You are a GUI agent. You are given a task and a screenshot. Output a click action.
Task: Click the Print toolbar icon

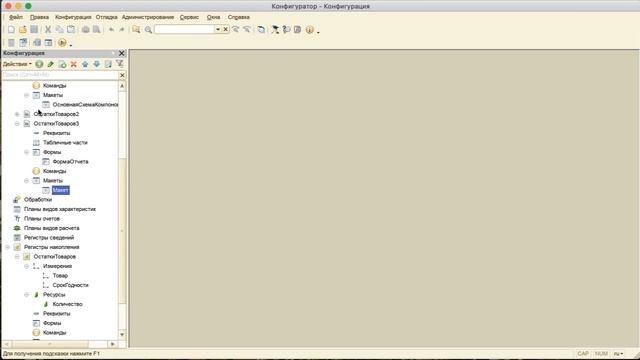point(85,29)
